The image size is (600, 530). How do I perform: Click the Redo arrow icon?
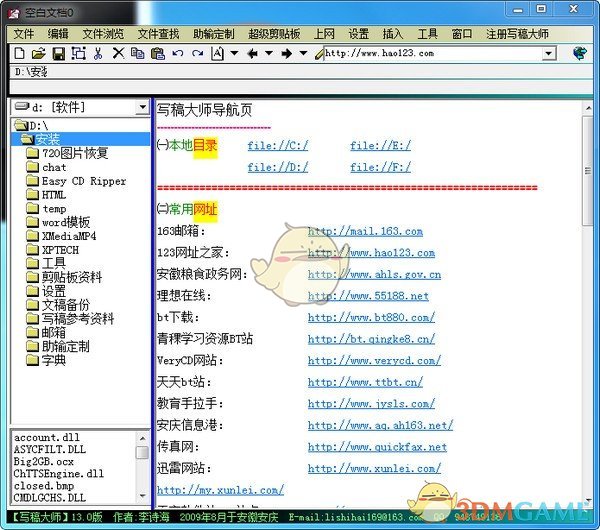(198, 53)
